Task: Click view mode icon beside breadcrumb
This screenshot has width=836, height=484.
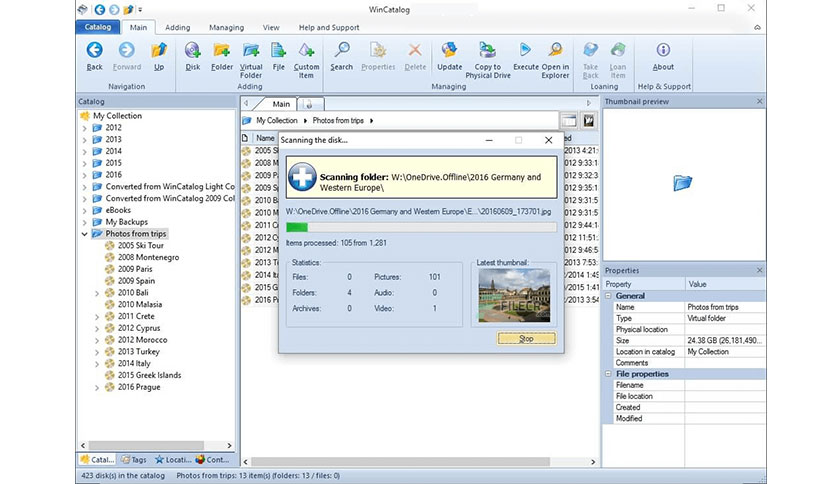Action: [569, 121]
